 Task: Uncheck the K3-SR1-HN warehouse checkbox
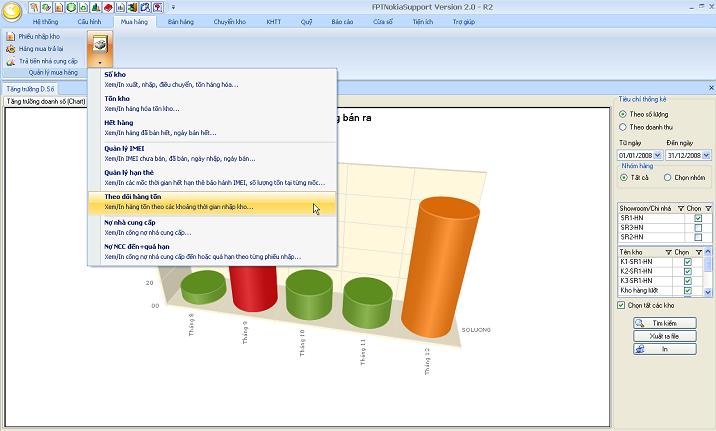coord(688,281)
